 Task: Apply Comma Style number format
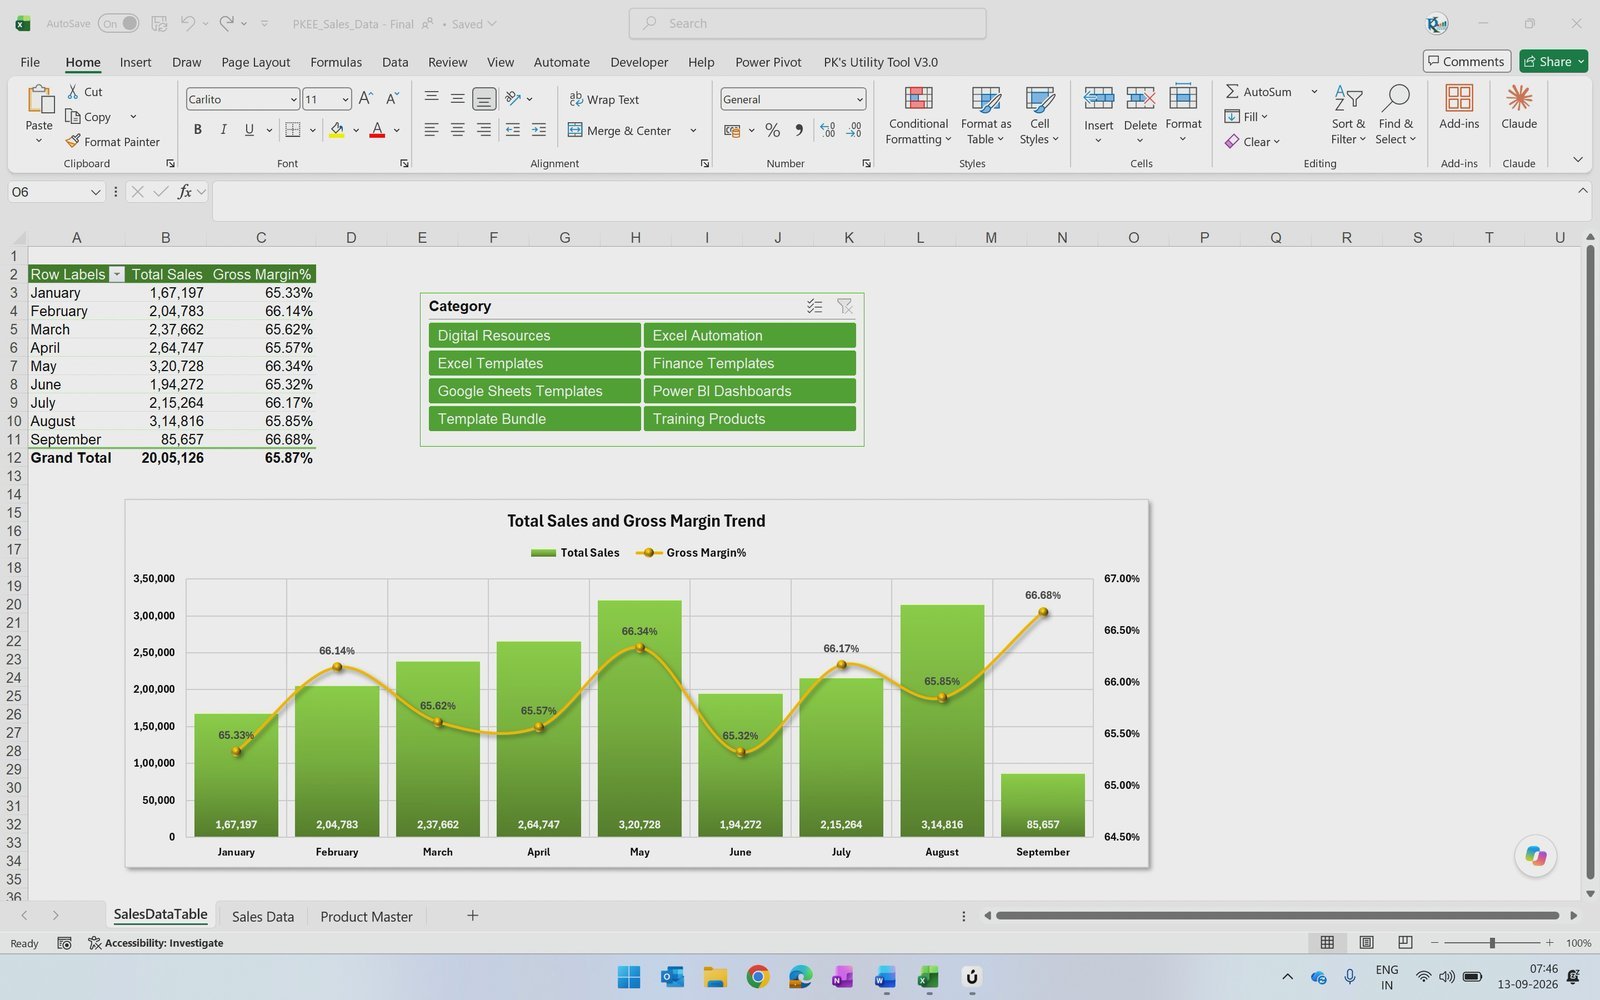(x=798, y=130)
